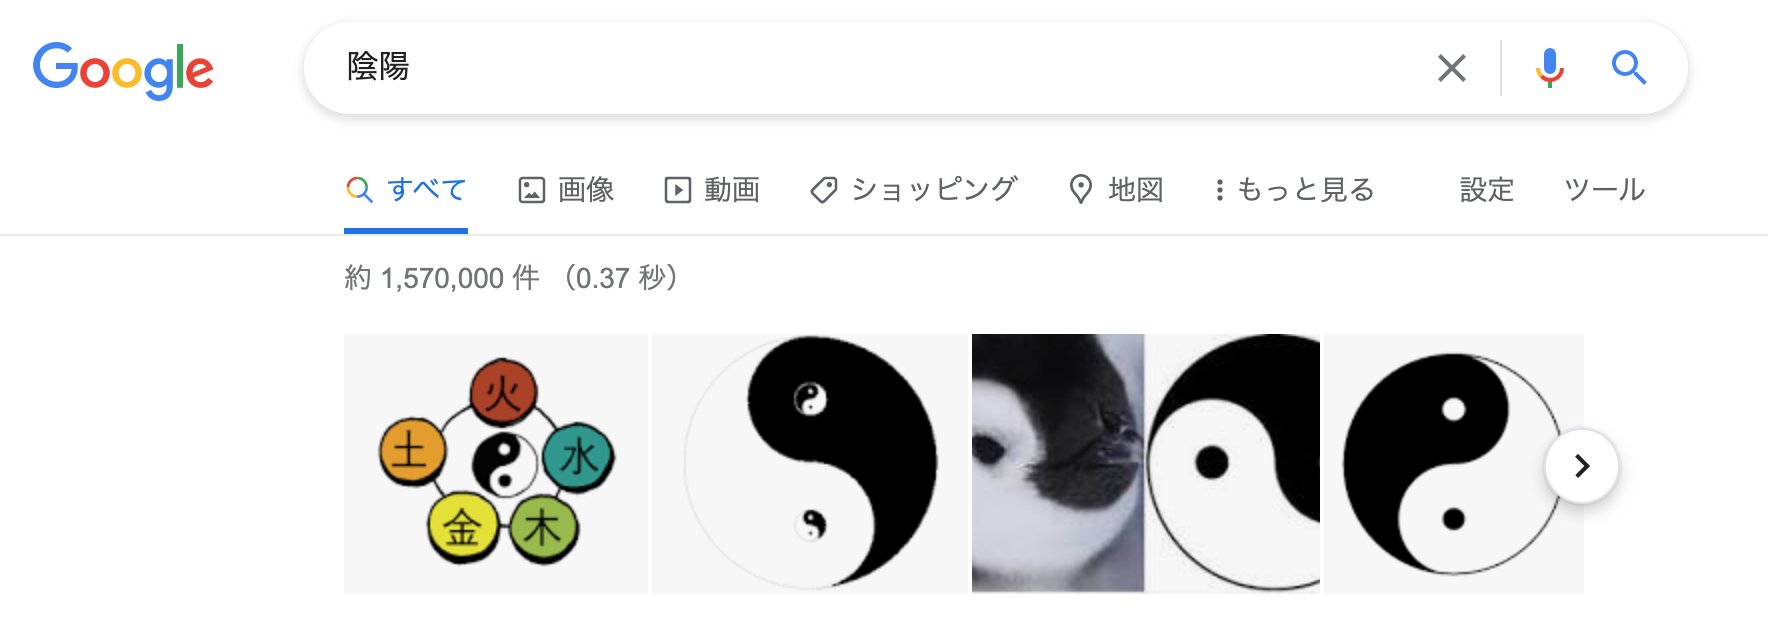Clear the search box with X

click(x=1451, y=68)
